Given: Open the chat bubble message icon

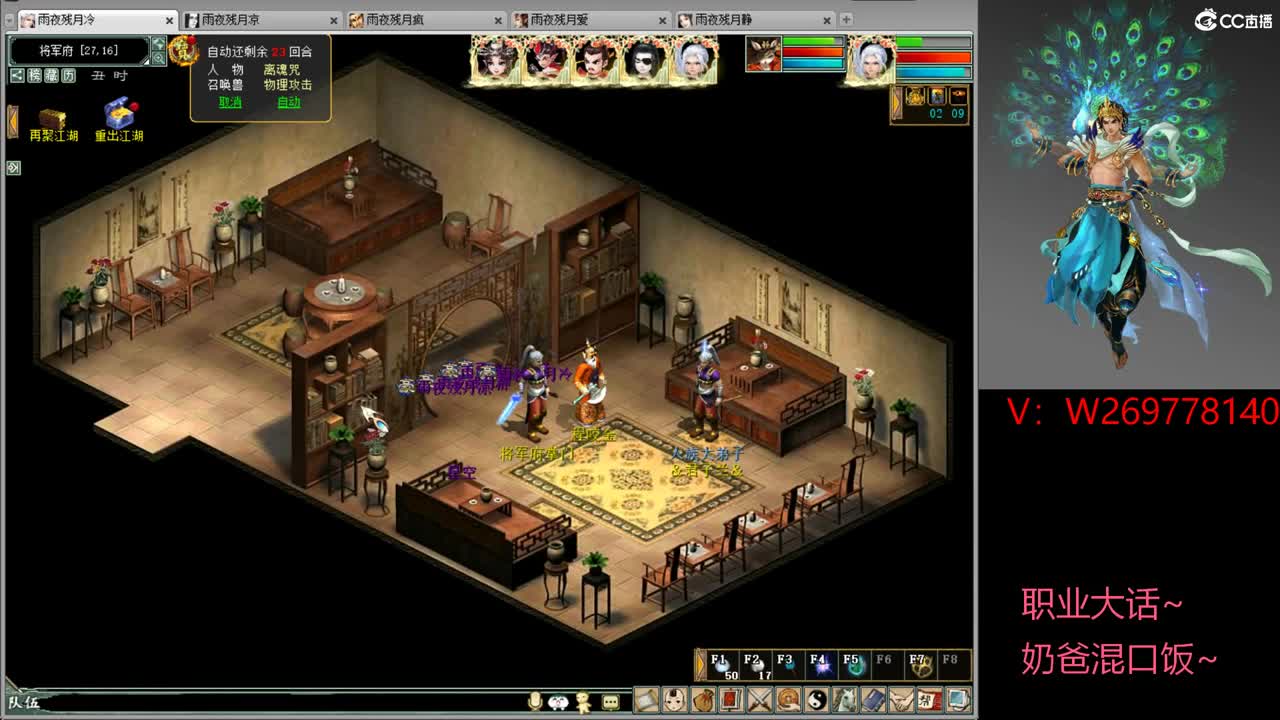Looking at the screenshot, I should point(610,702).
